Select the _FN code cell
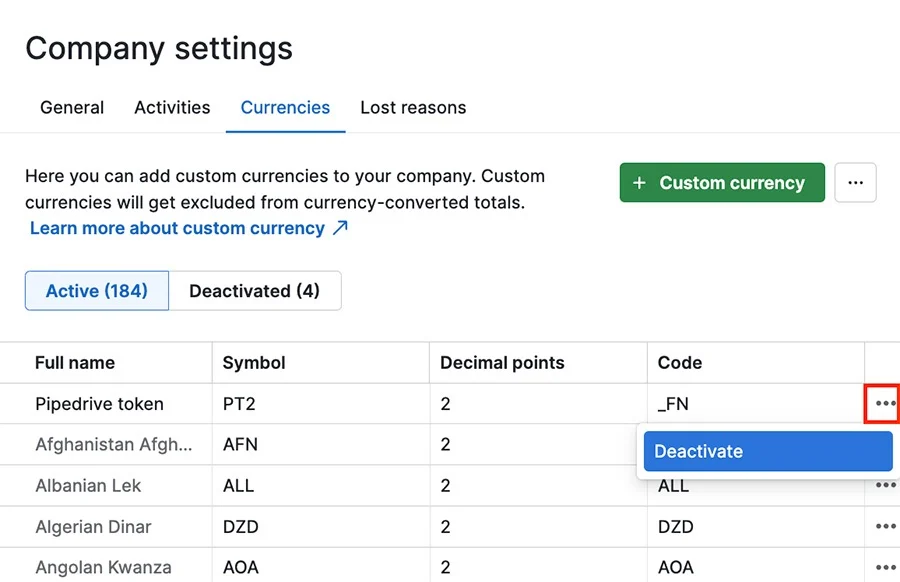Image resolution: width=900 pixels, height=582 pixels. pos(756,403)
